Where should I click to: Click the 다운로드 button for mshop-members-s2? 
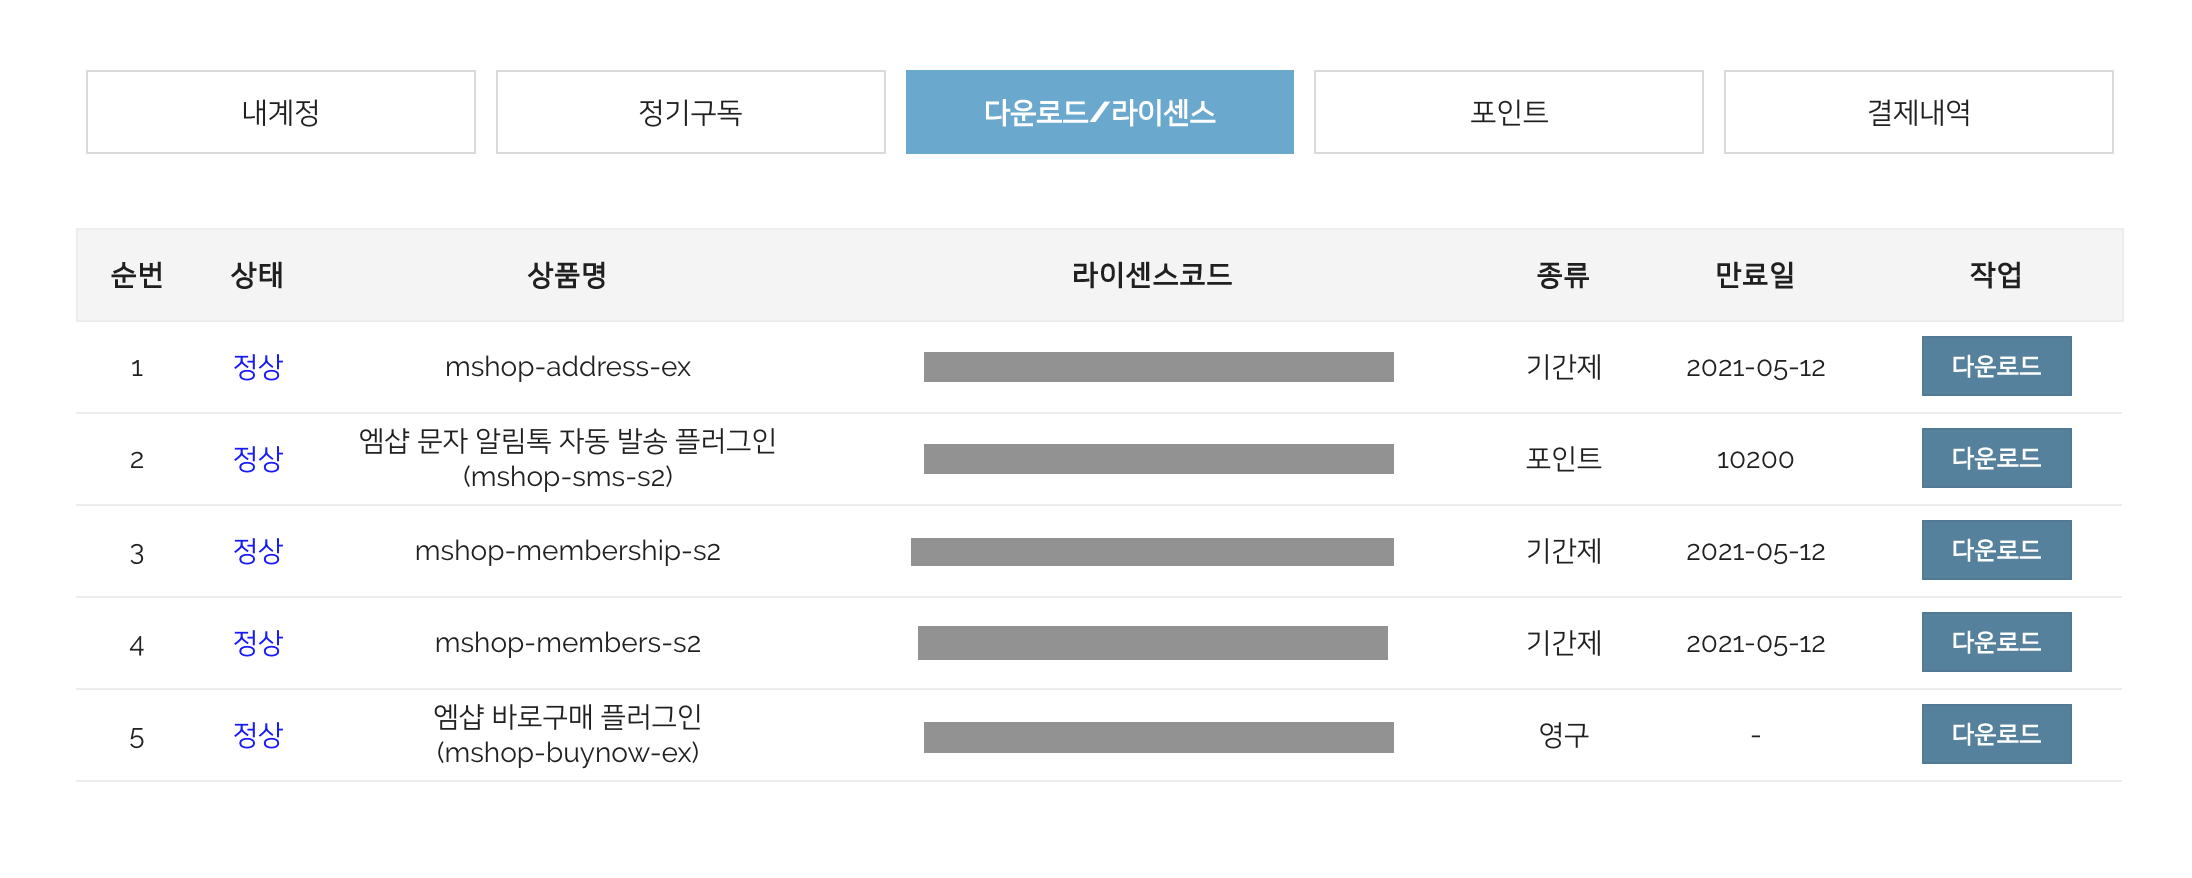1997,642
